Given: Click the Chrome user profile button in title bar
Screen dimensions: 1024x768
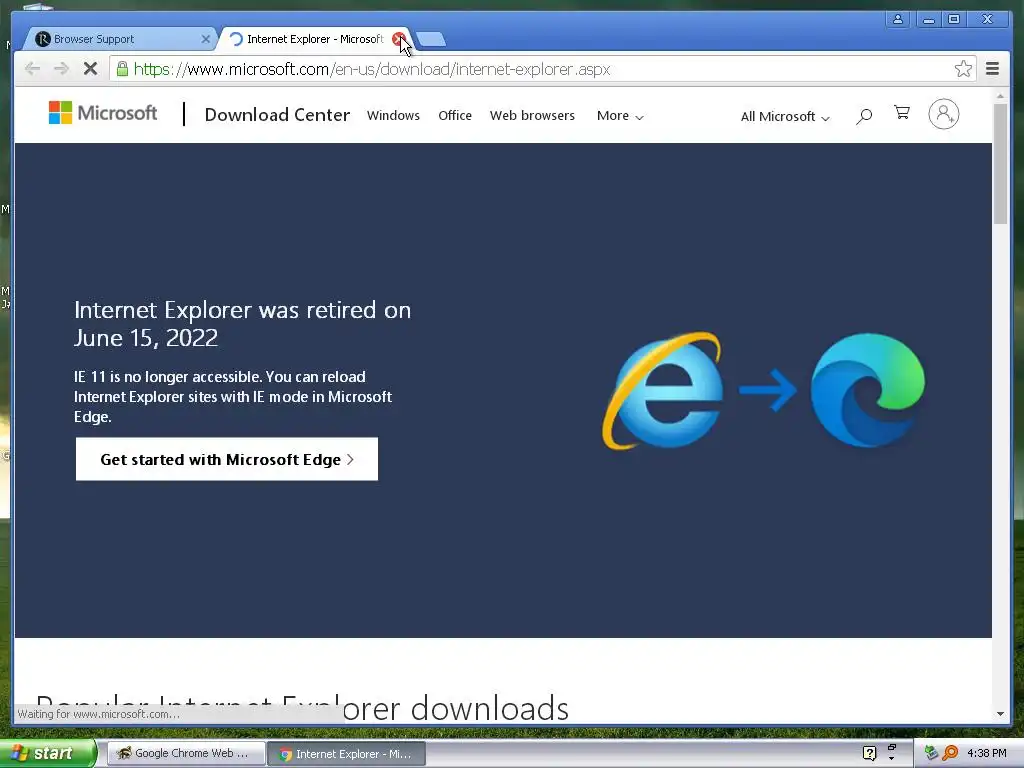Looking at the screenshot, I should pos(898,20).
